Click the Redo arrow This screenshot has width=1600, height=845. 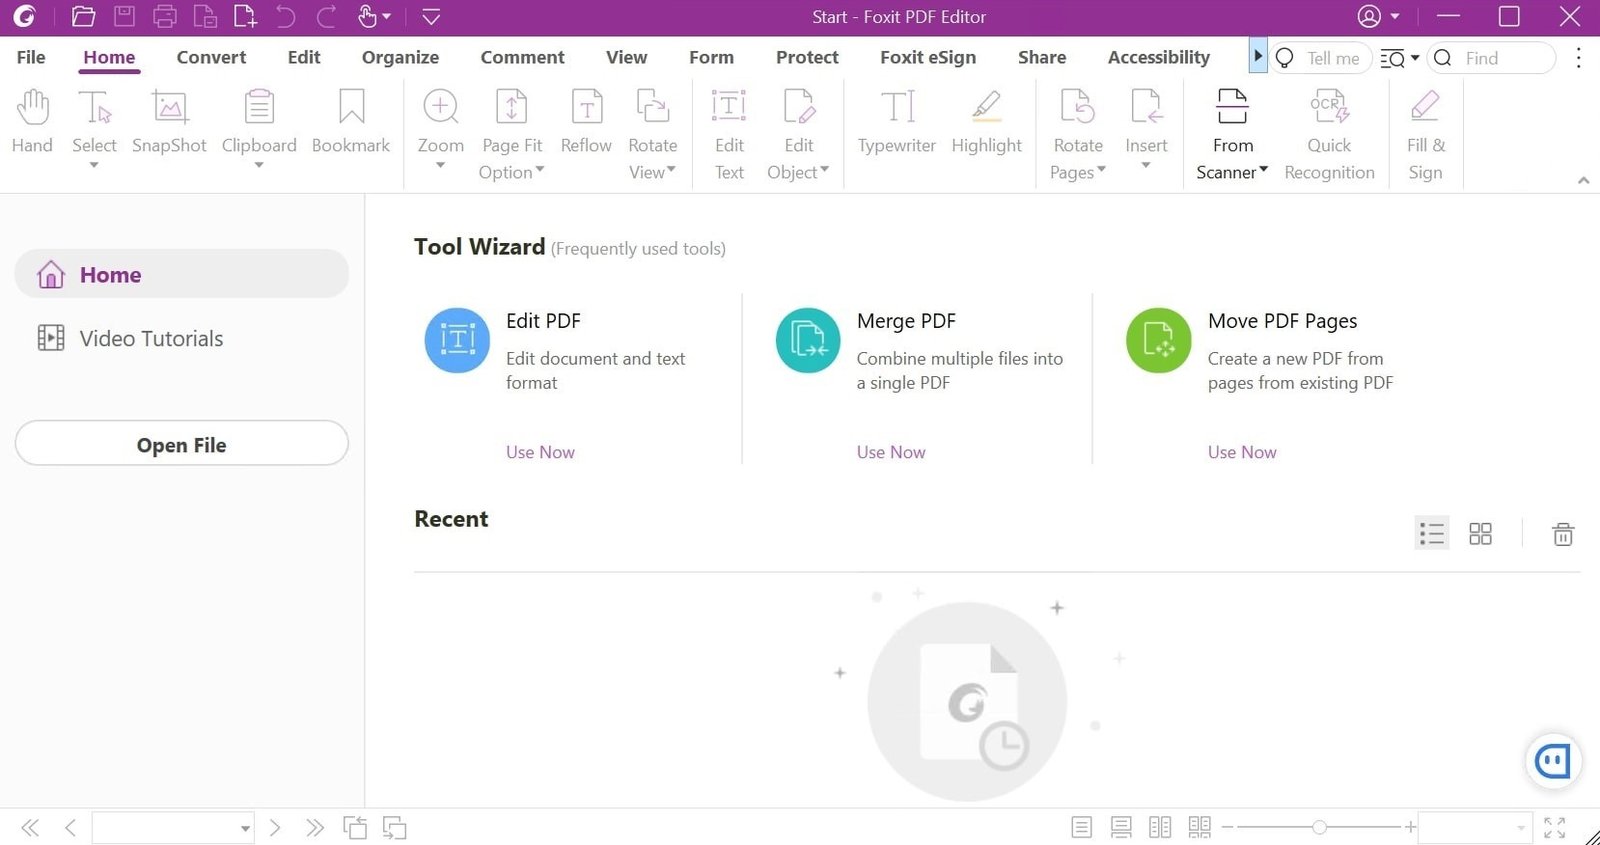[x=326, y=16]
